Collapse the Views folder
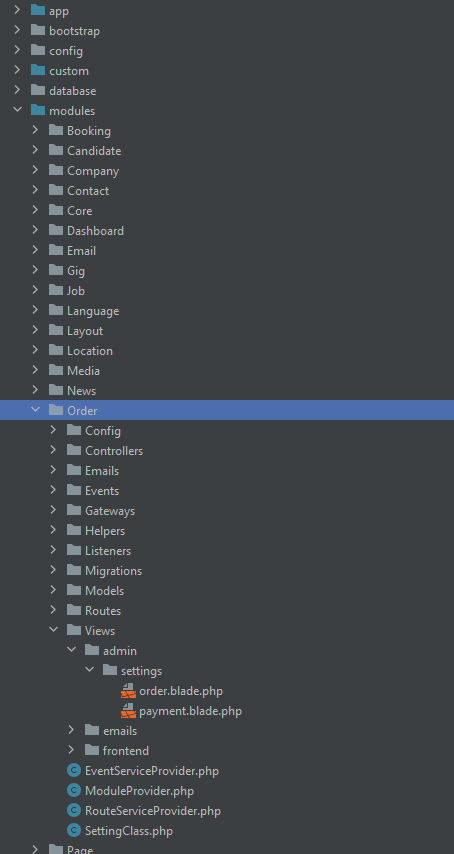The height and width of the screenshot is (854, 454). [x=53, y=630]
